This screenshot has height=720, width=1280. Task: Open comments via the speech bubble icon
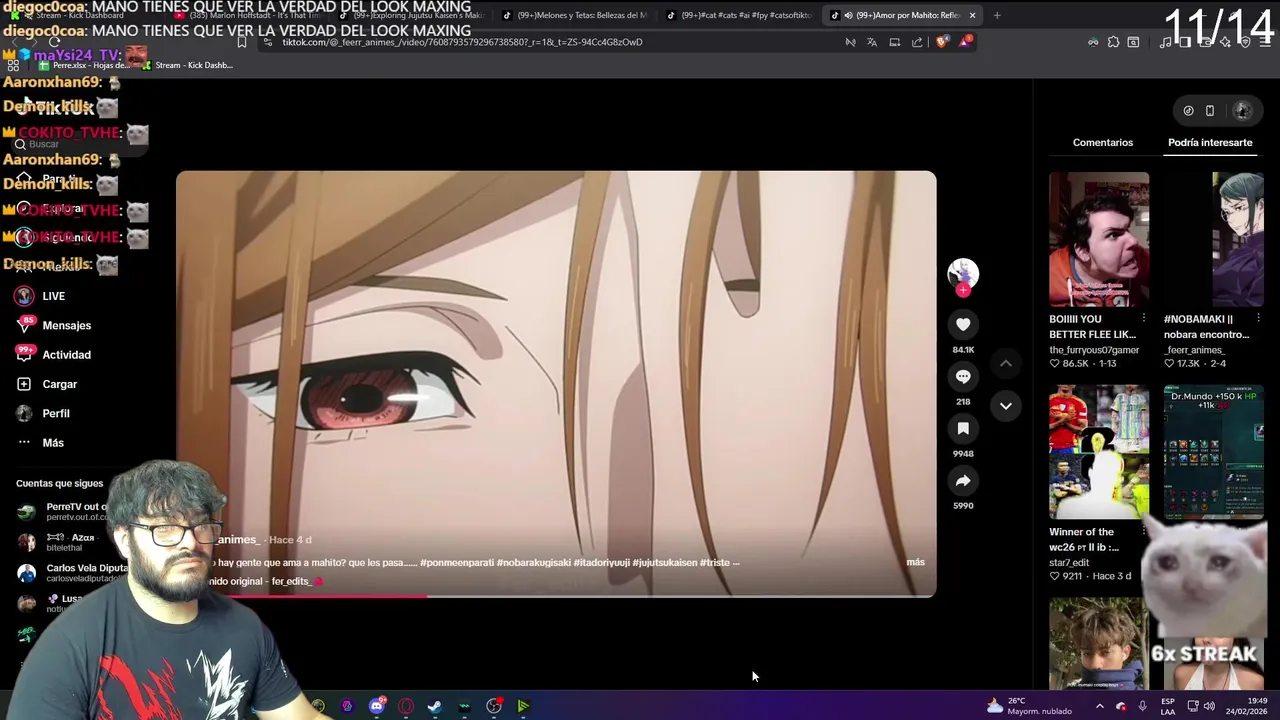pyautogui.click(x=963, y=376)
